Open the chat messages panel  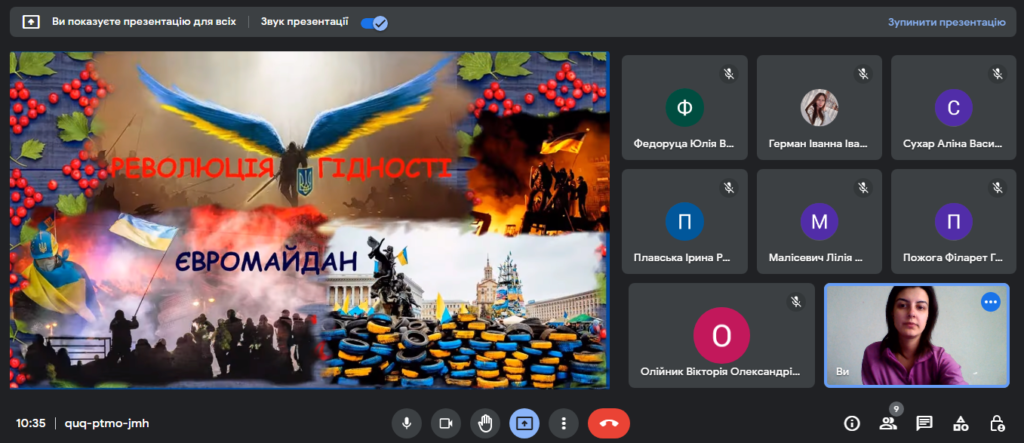click(924, 423)
